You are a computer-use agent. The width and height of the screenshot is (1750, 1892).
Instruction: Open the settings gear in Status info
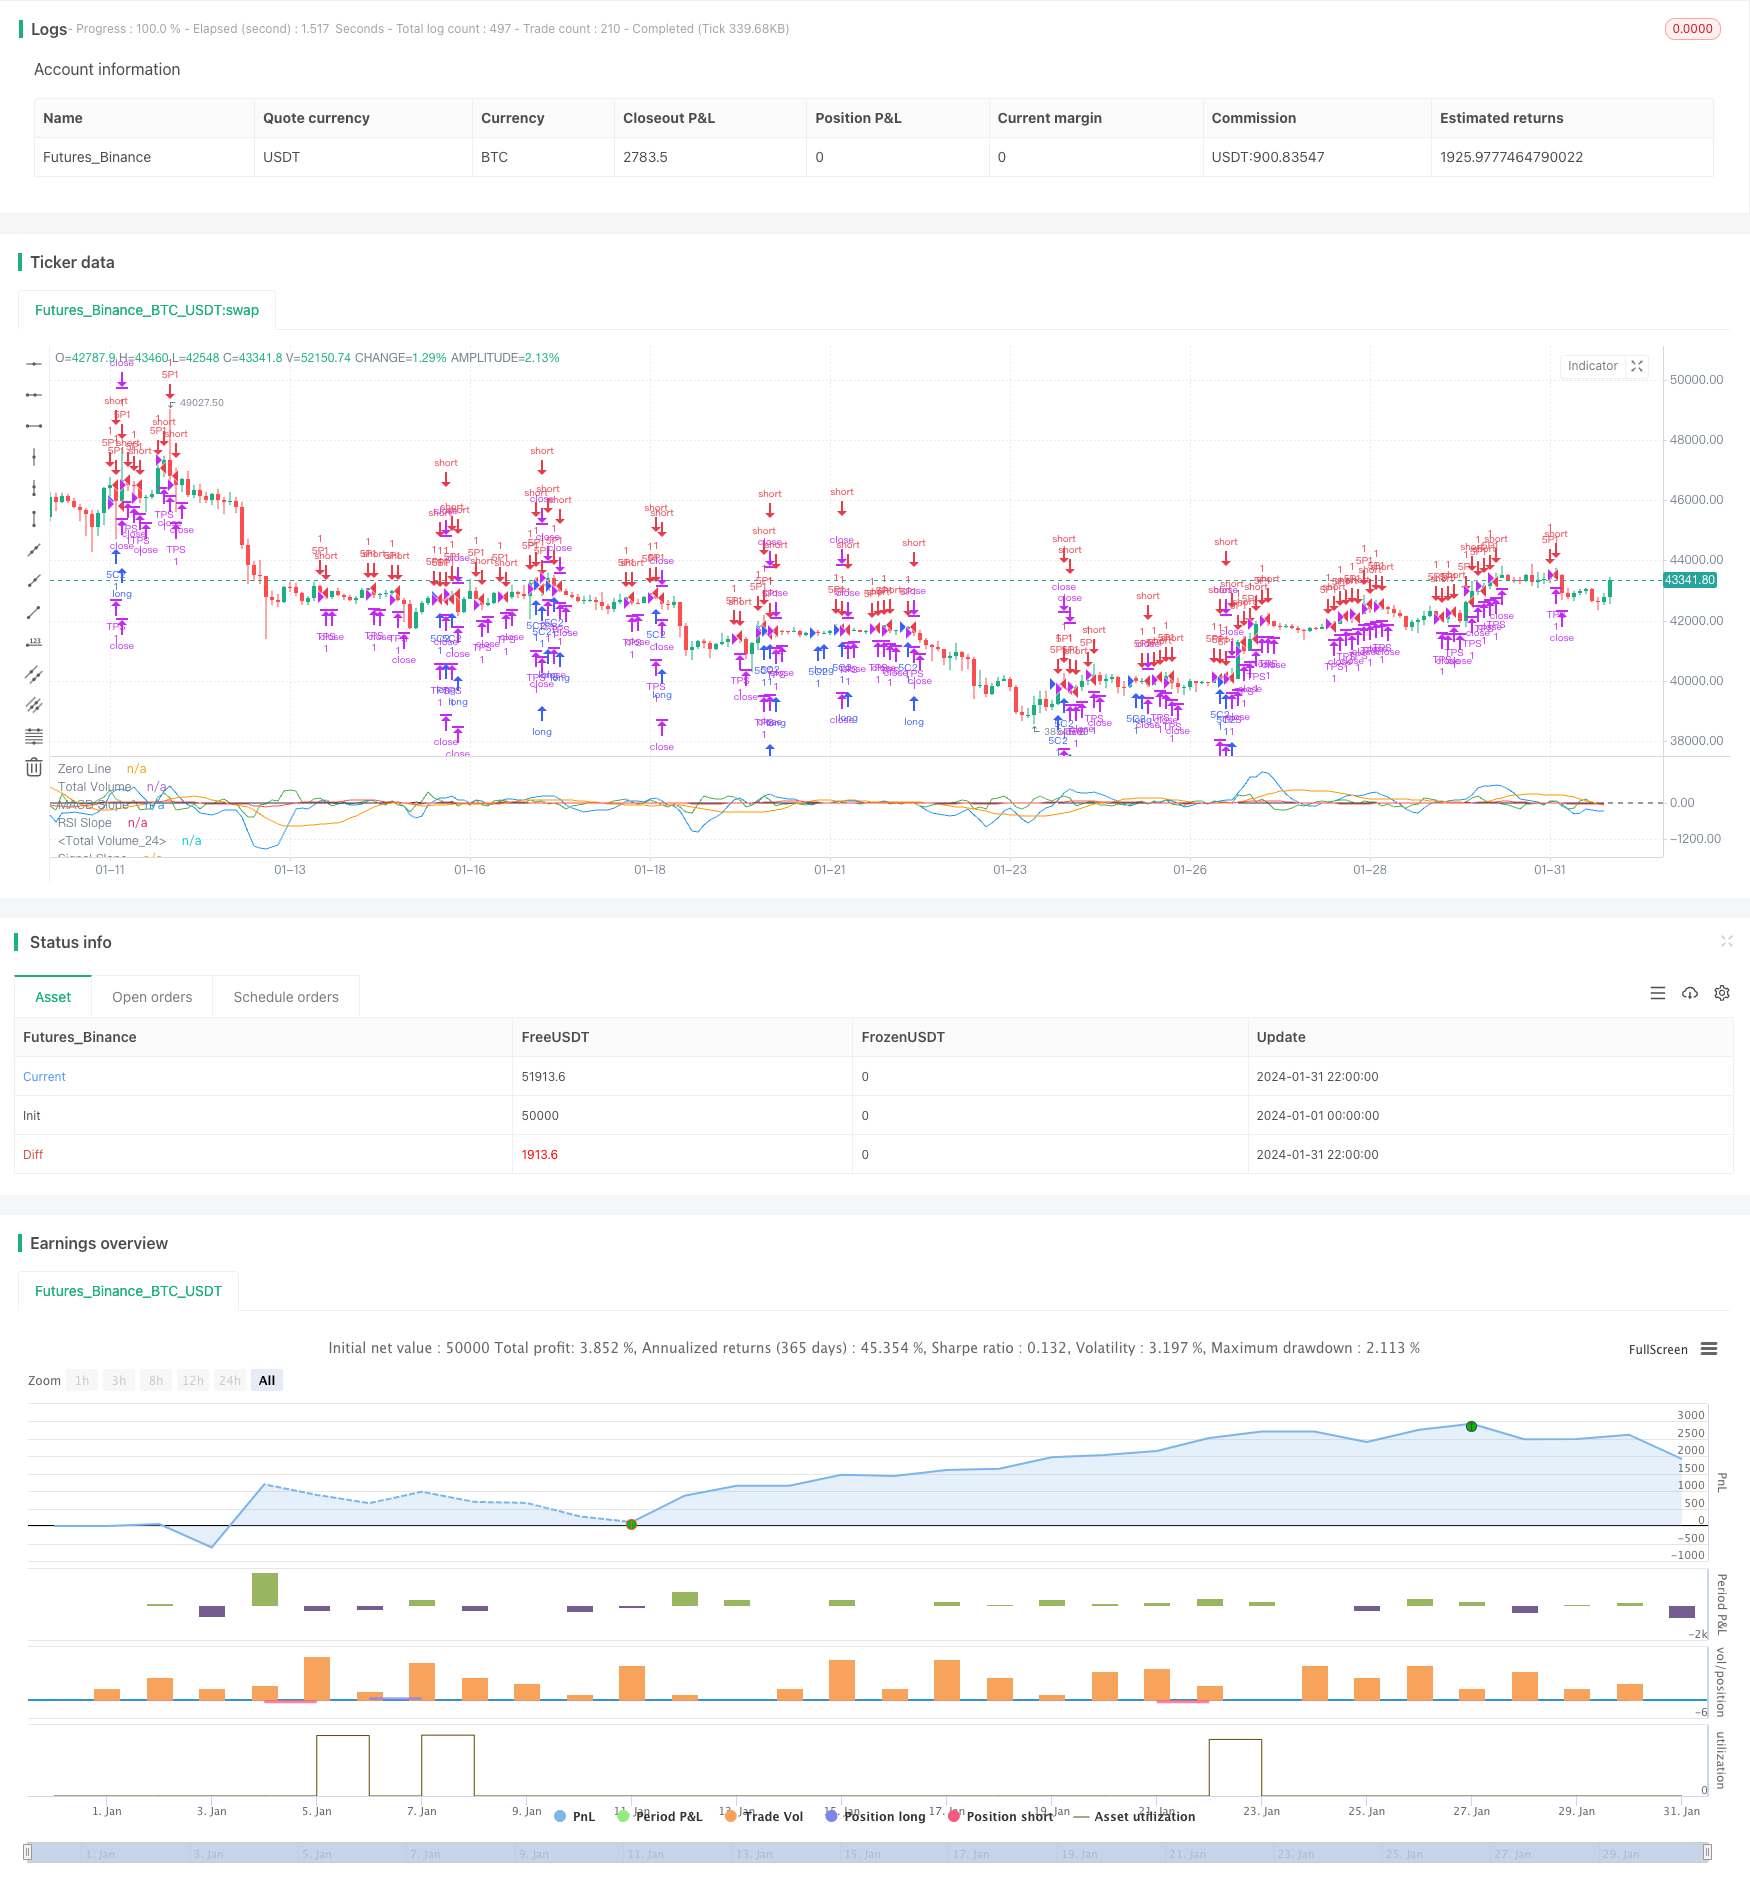coord(1722,993)
